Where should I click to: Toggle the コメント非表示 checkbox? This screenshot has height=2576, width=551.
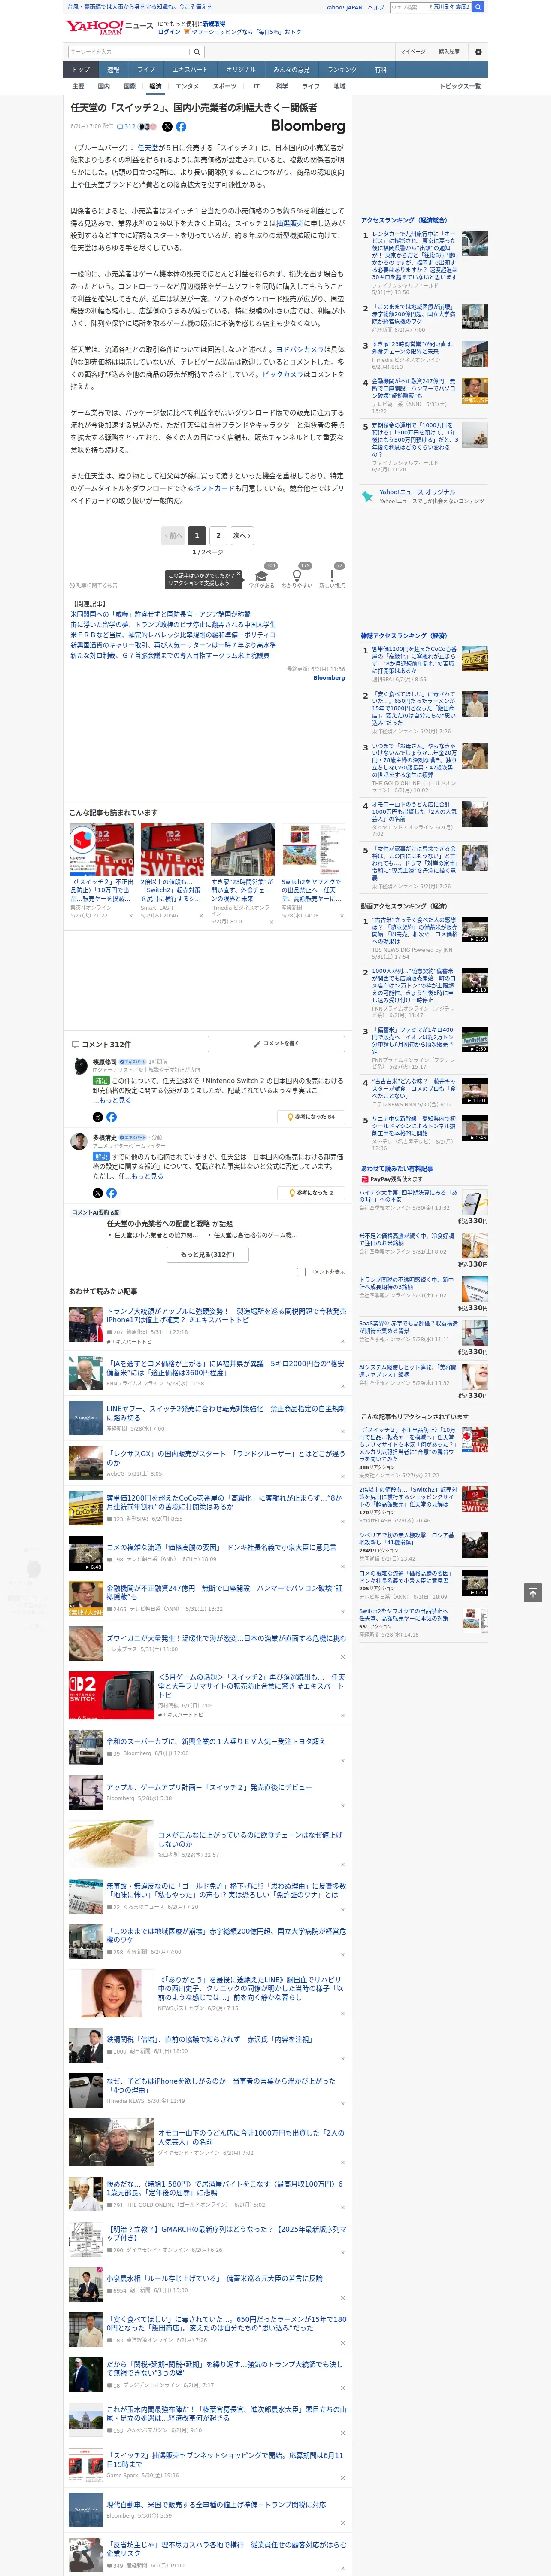[301, 1272]
